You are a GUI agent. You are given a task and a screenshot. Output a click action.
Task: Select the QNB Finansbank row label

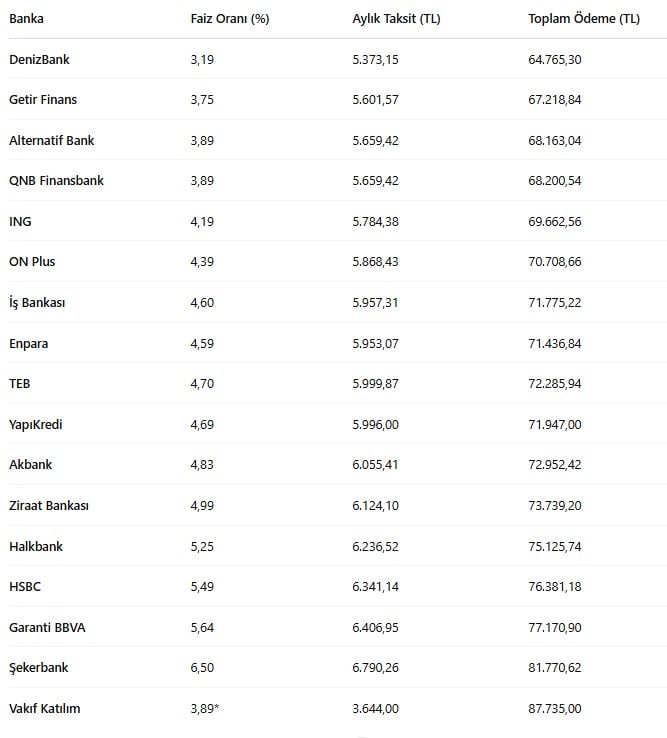[x=56, y=181]
